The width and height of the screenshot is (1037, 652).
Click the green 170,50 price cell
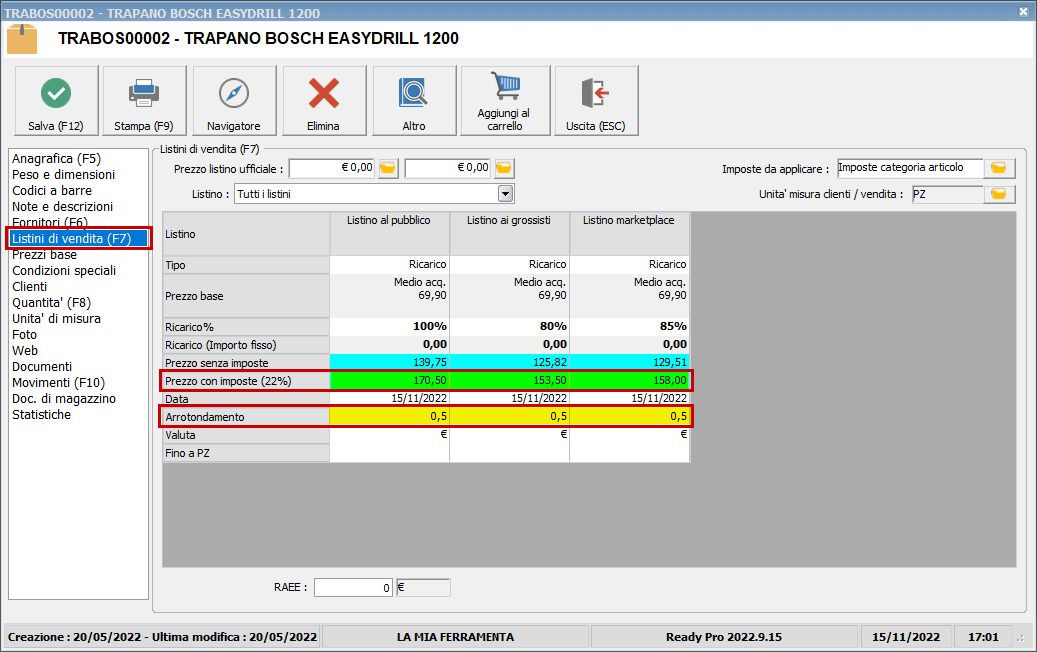[389, 381]
